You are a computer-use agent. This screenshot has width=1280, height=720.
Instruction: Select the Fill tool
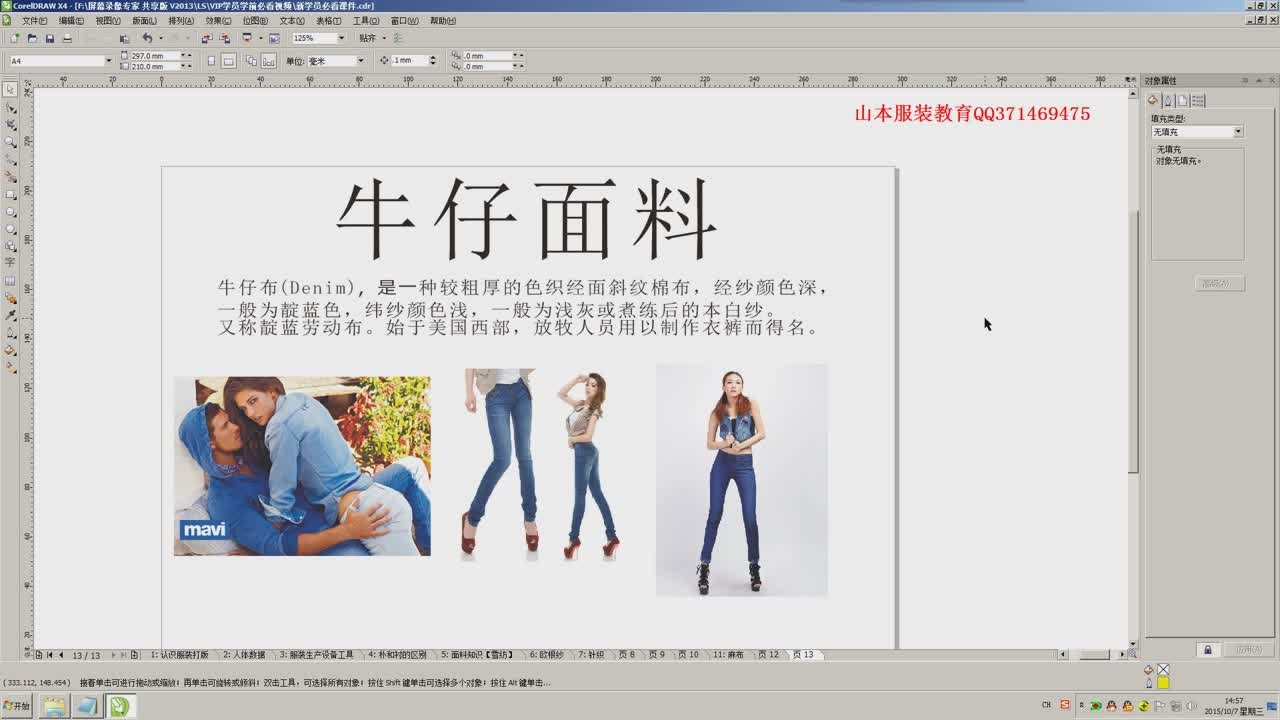(11, 351)
